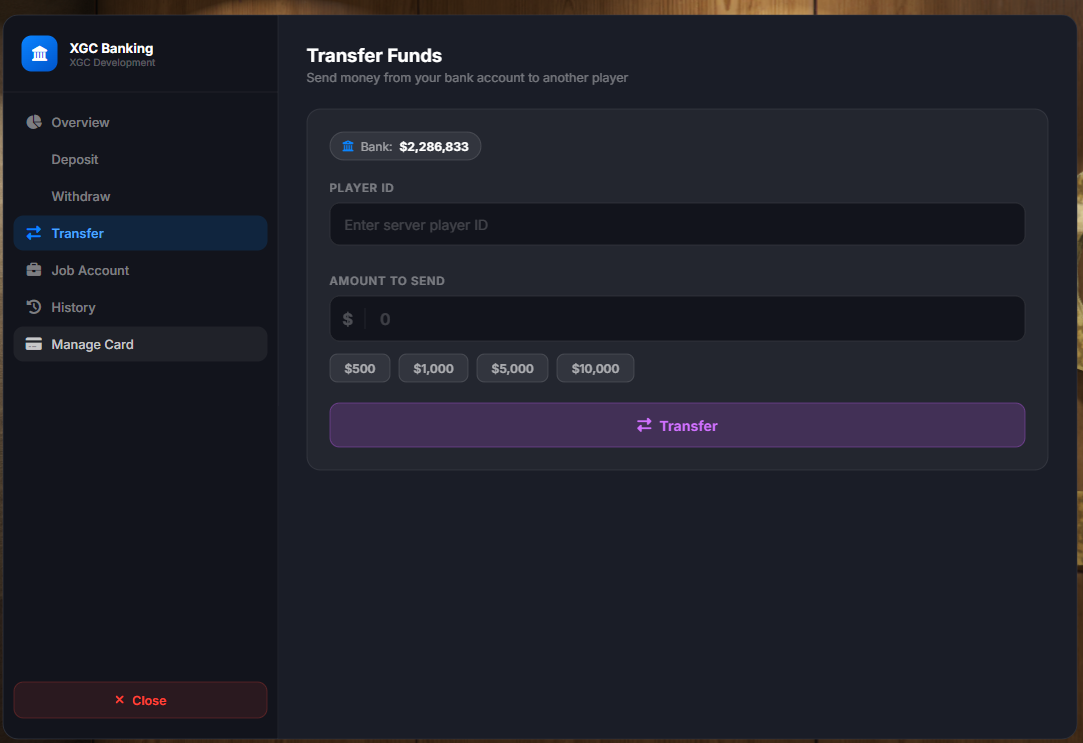Click the X icon on Close button

[x=119, y=700]
